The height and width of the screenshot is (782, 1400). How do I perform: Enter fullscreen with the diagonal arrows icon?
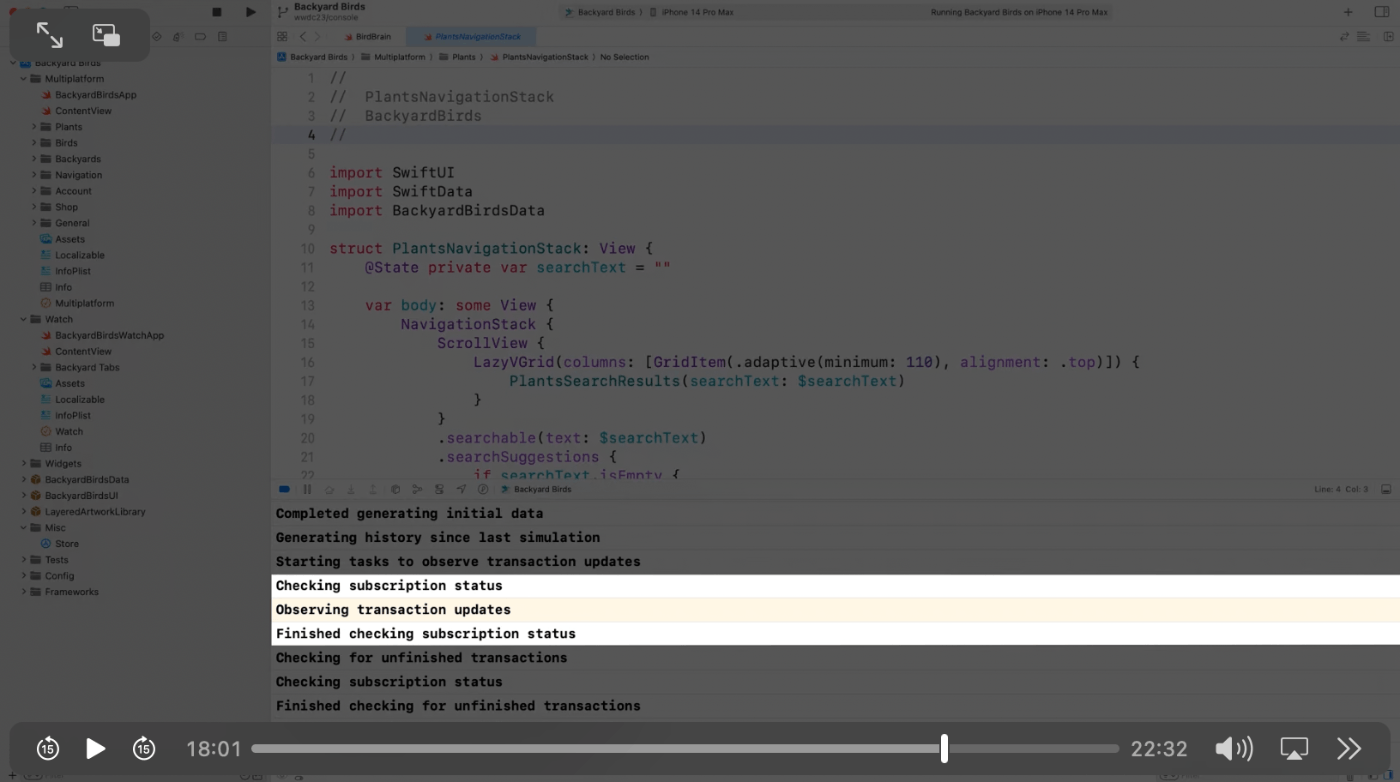(x=49, y=36)
